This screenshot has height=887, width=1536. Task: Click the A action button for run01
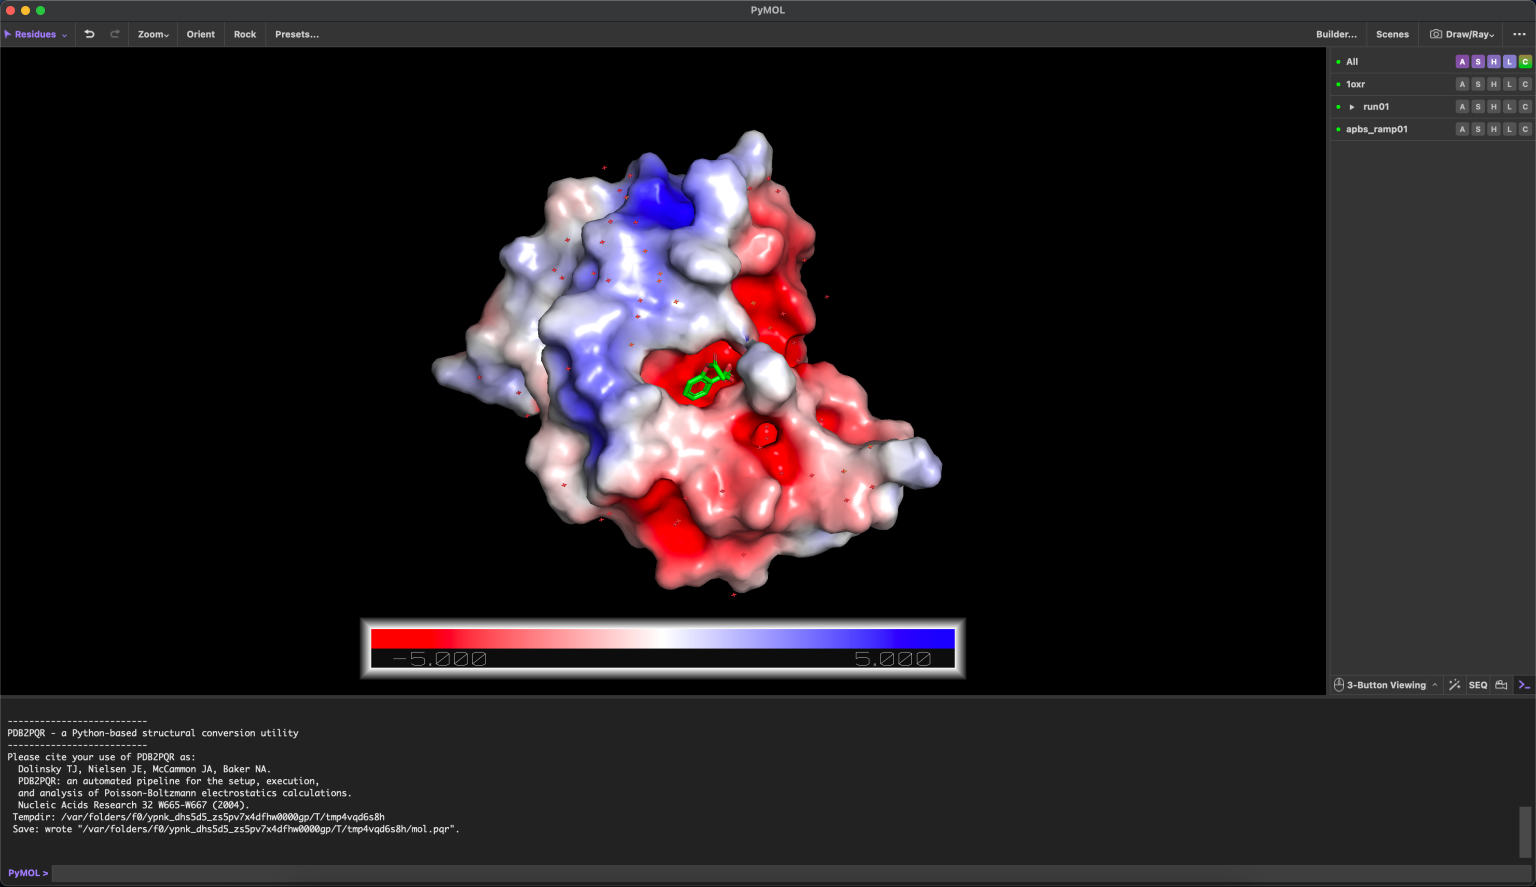coord(1462,107)
